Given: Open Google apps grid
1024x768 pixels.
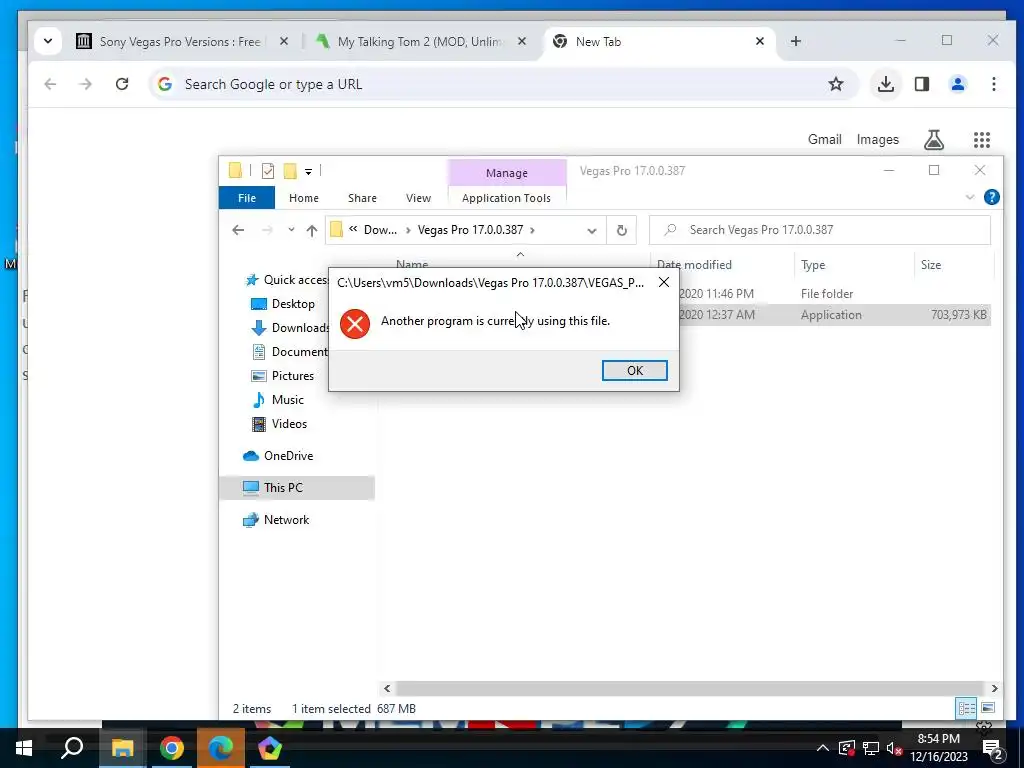Looking at the screenshot, I should [982, 139].
